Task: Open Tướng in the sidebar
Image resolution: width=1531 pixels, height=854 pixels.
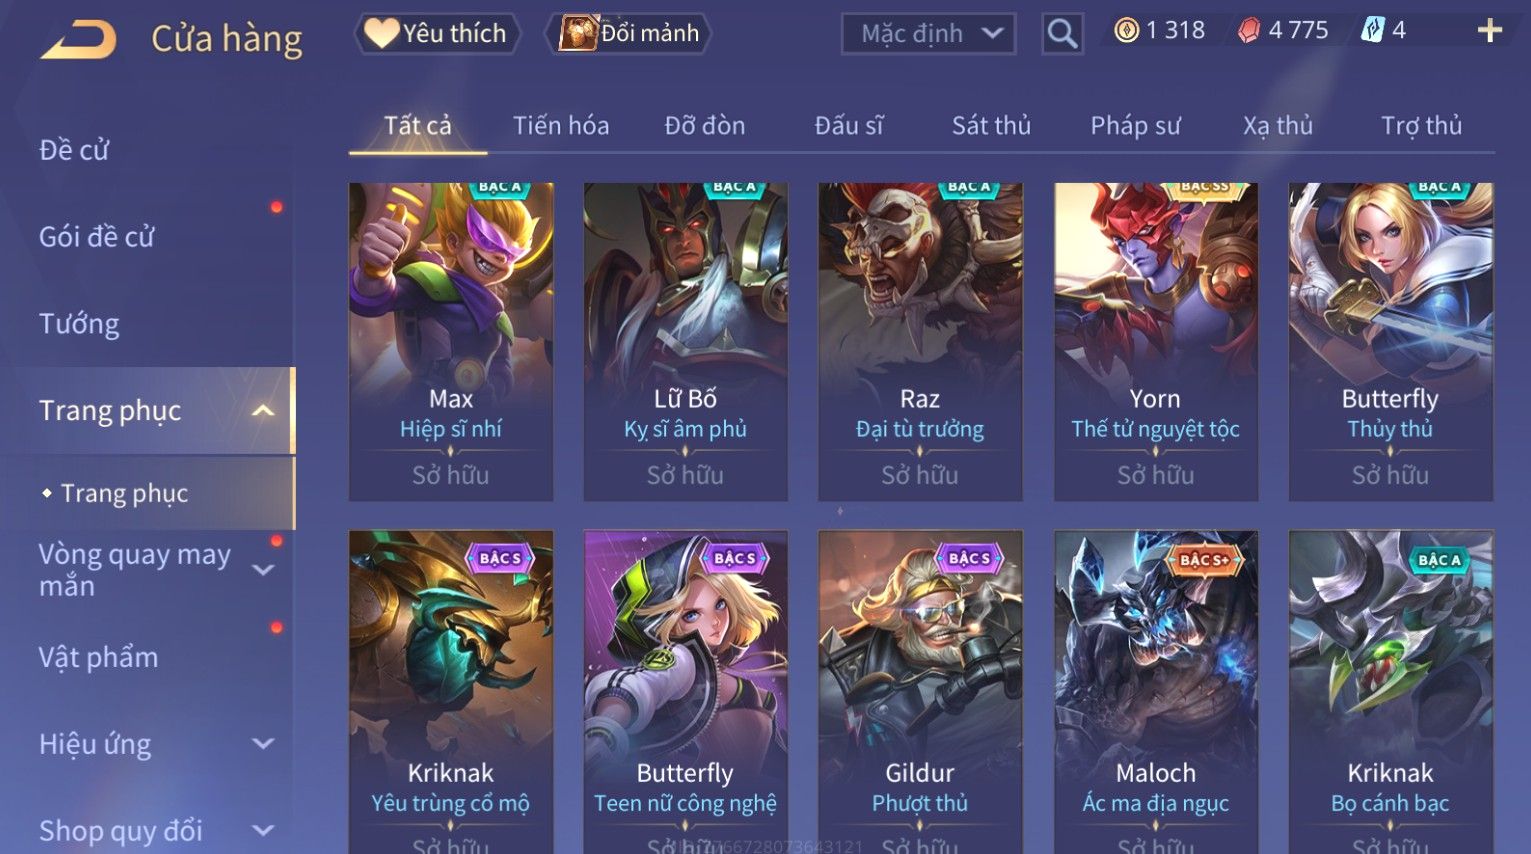Action: 79,323
